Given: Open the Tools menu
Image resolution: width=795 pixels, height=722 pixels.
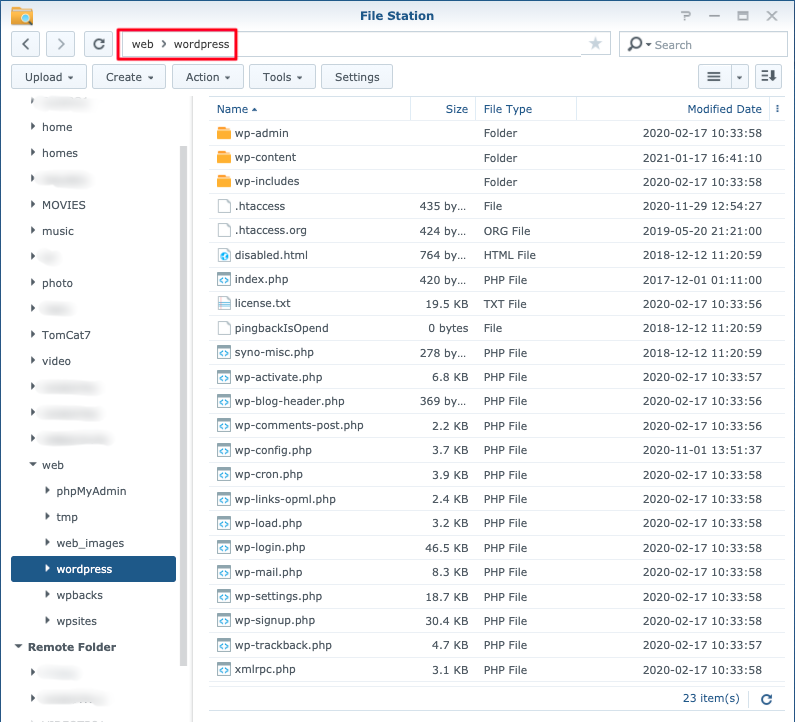Looking at the screenshot, I should point(282,77).
